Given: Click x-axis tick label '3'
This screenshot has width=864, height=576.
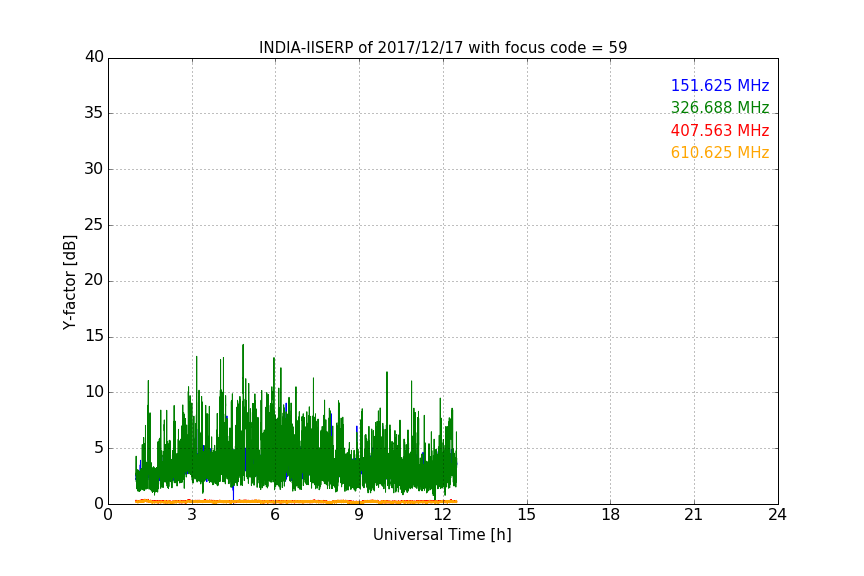Looking at the screenshot, I should [x=192, y=515].
